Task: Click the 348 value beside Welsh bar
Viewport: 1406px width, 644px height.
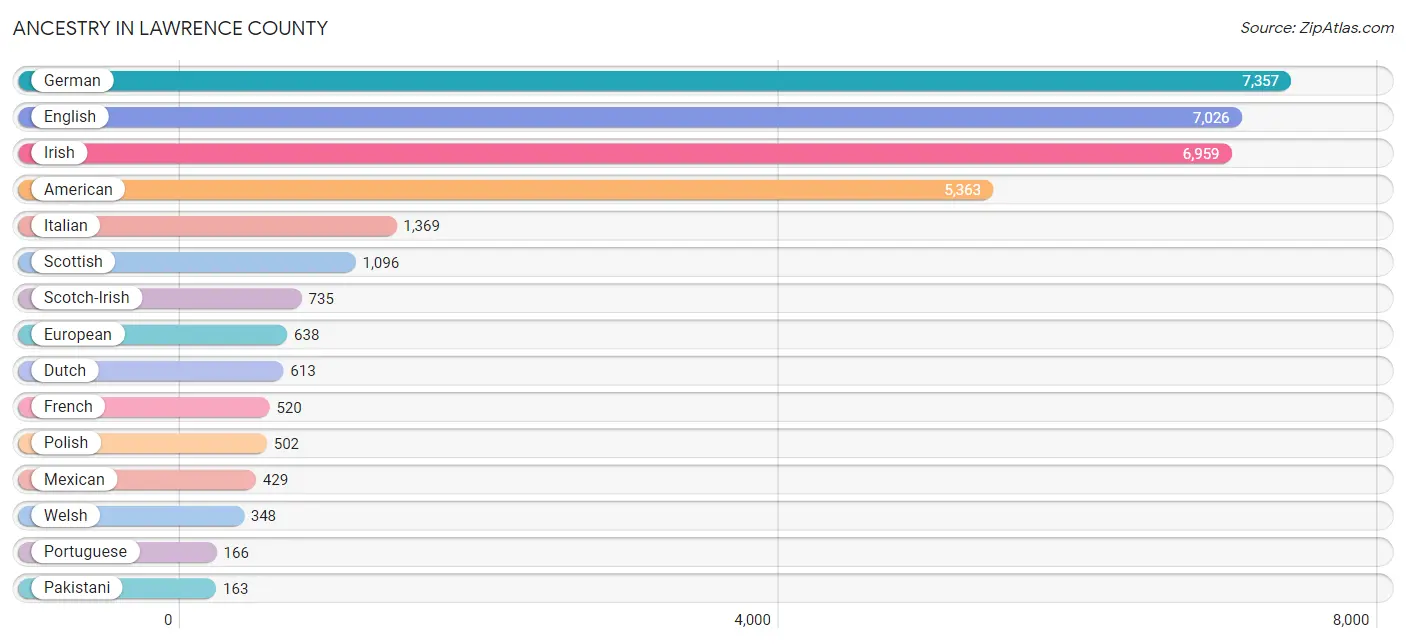Action: click(x=264, y=516)
